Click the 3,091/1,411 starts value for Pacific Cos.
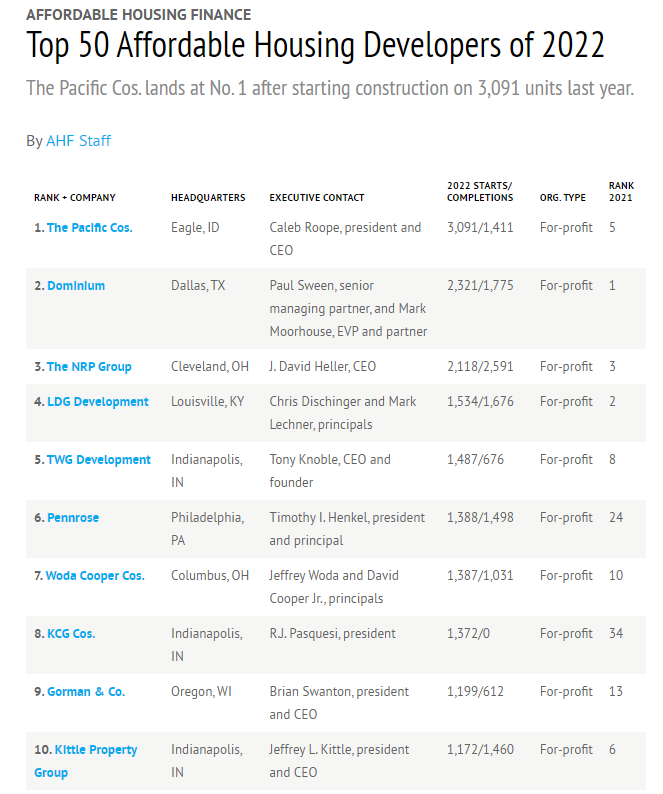Viewport: 663px width, 794px height. tap(480, 228)
